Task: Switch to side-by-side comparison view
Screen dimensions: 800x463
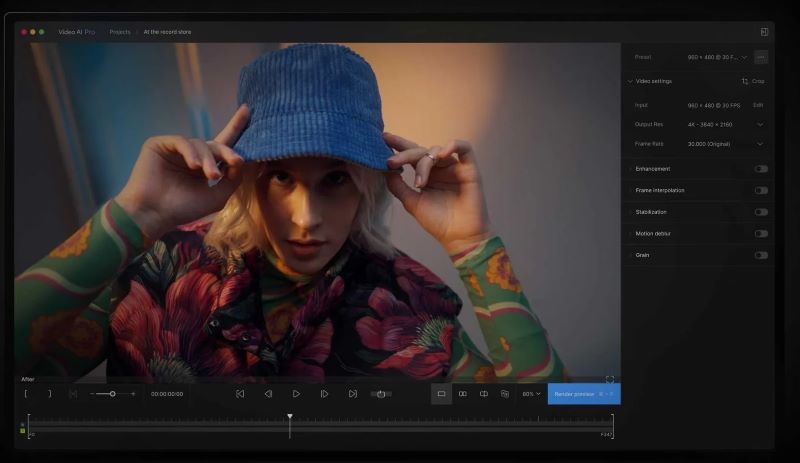Action: coord(462,394)
